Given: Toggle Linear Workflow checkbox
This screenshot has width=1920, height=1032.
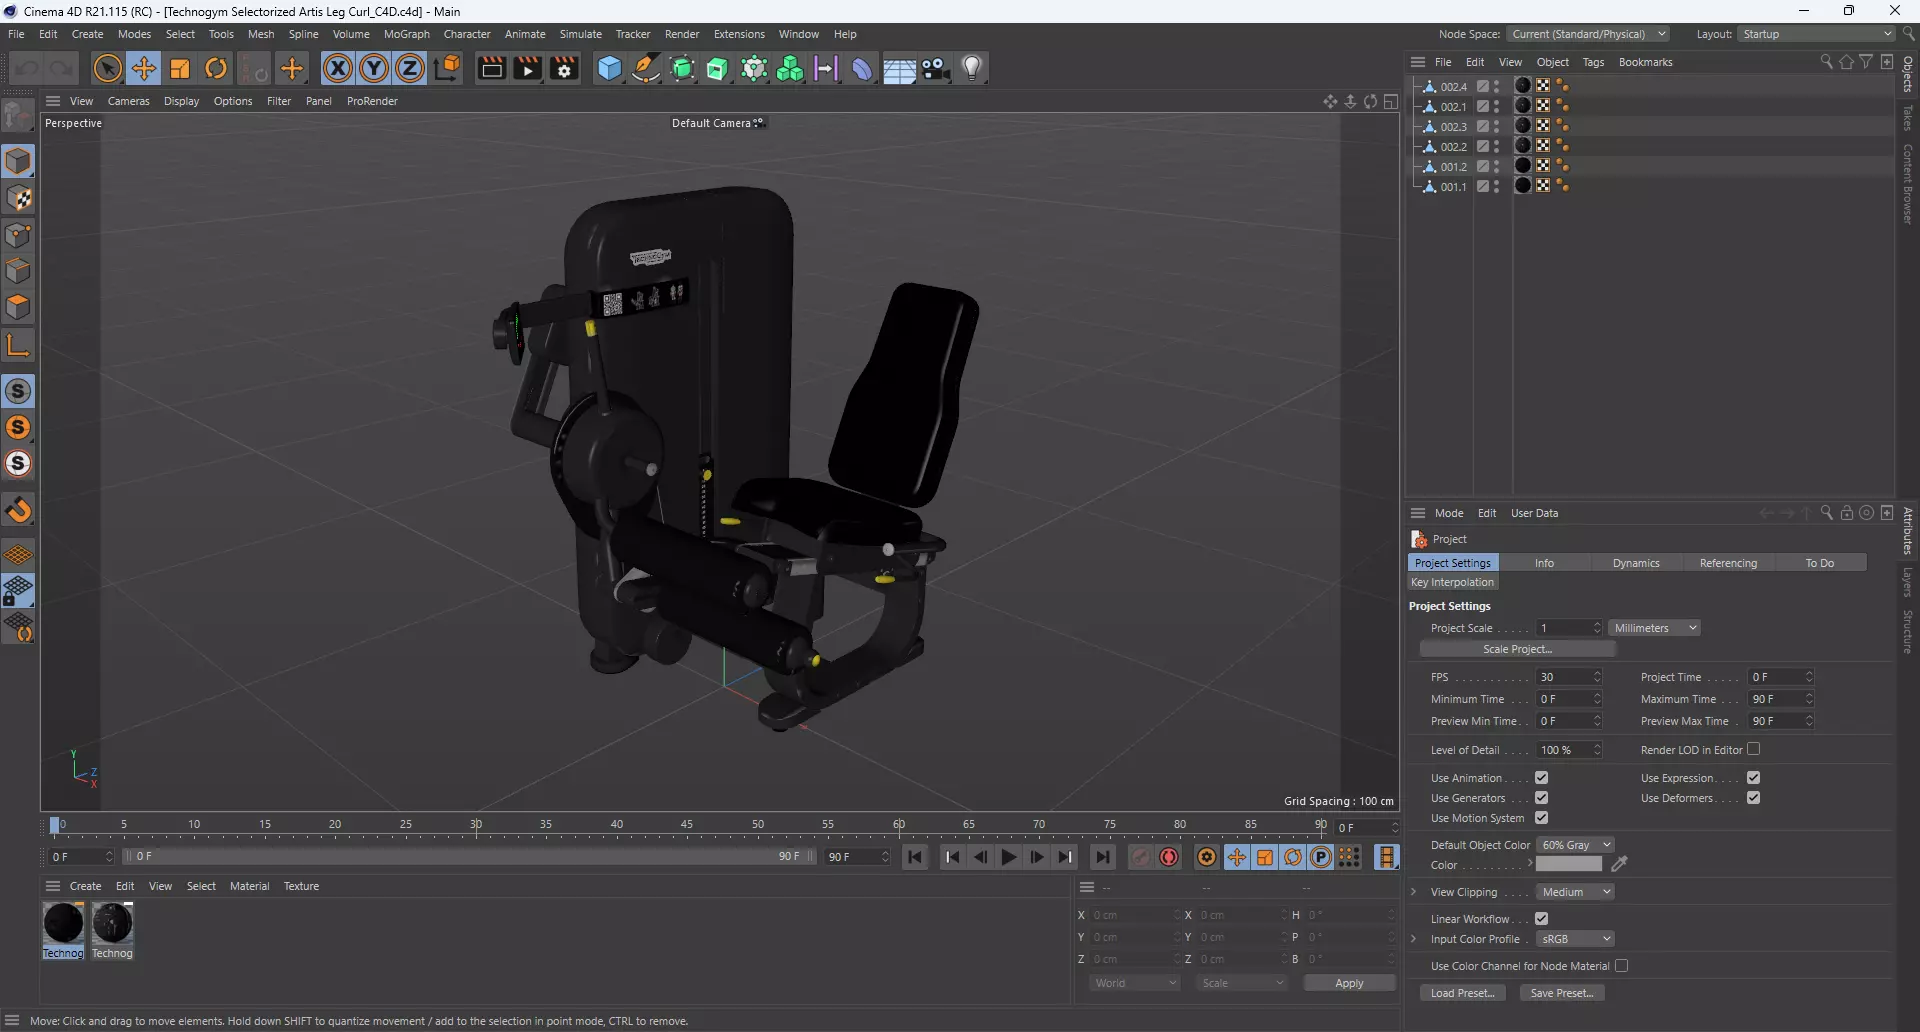Looking at the screenshot, I should [x=1541, y=919].
